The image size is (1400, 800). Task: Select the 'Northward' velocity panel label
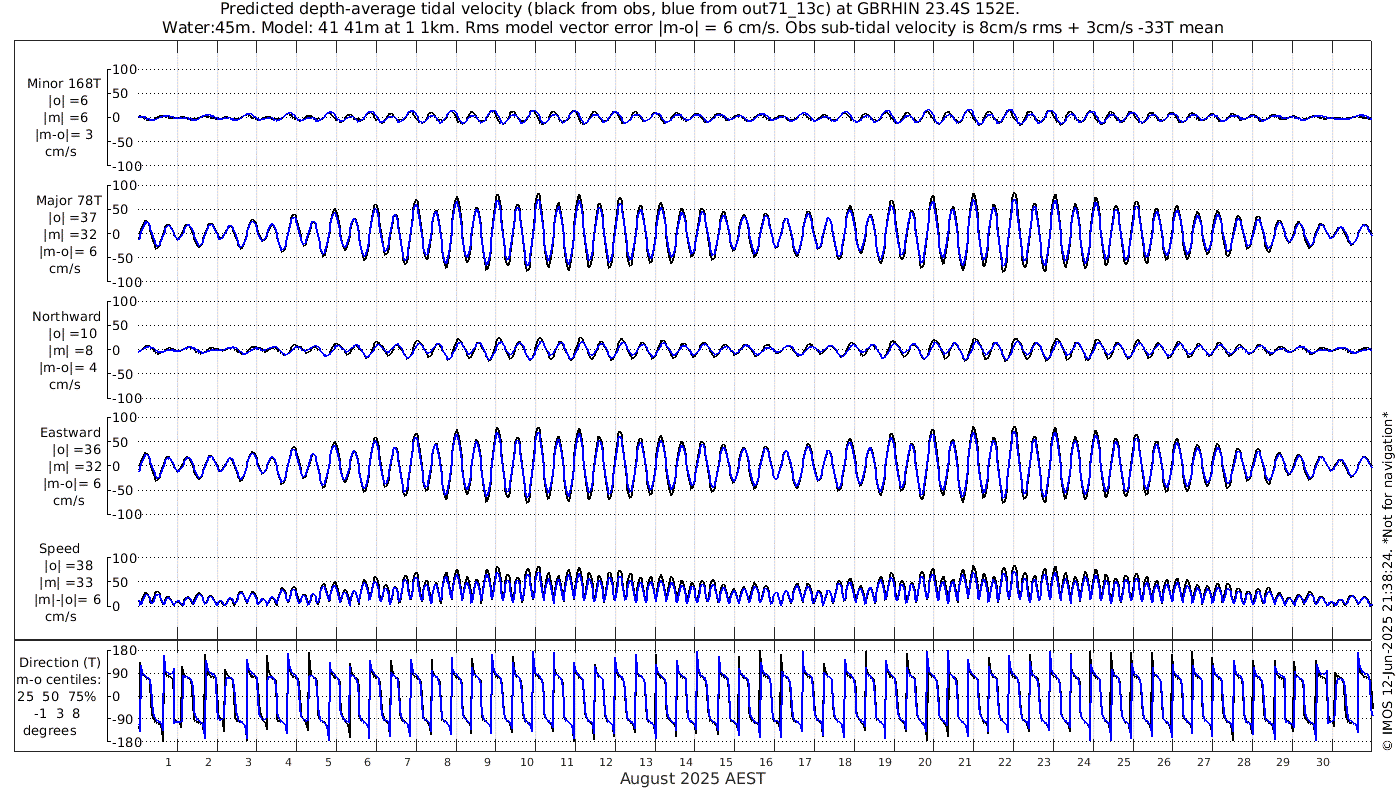coord(66,317)
